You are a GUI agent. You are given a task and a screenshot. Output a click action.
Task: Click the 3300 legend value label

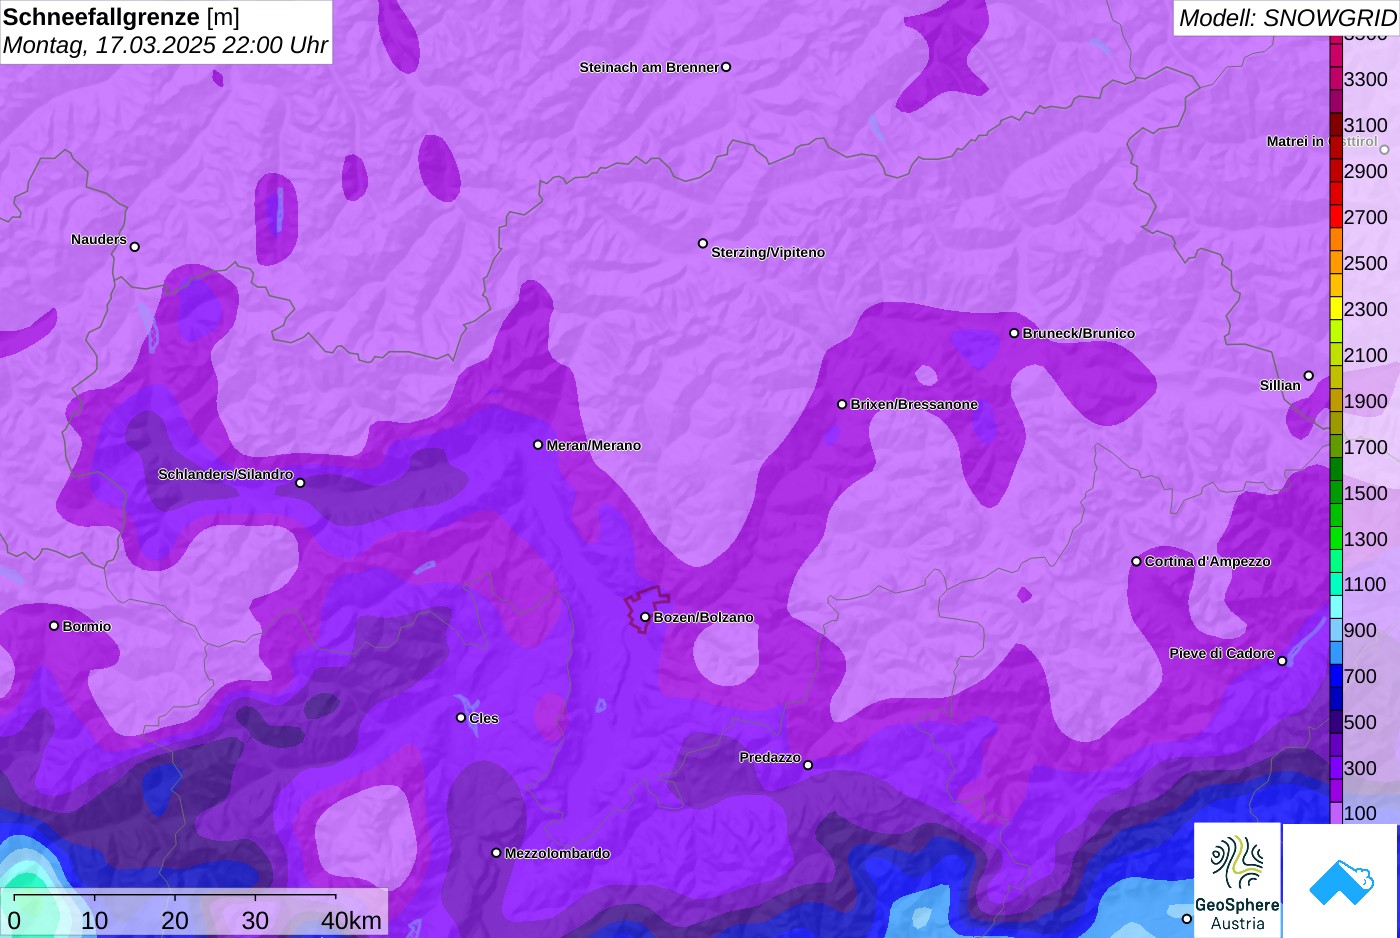(x=1365, y=79)
